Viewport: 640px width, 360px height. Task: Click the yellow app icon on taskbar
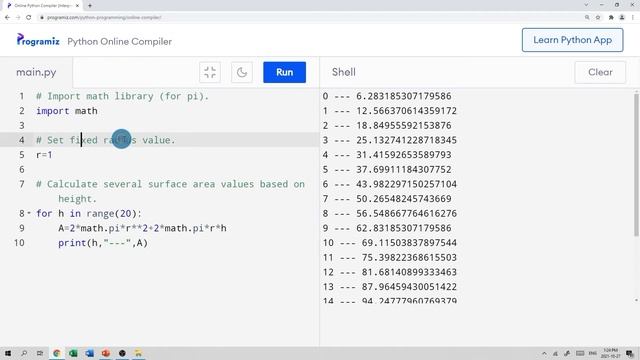(138, 353)
